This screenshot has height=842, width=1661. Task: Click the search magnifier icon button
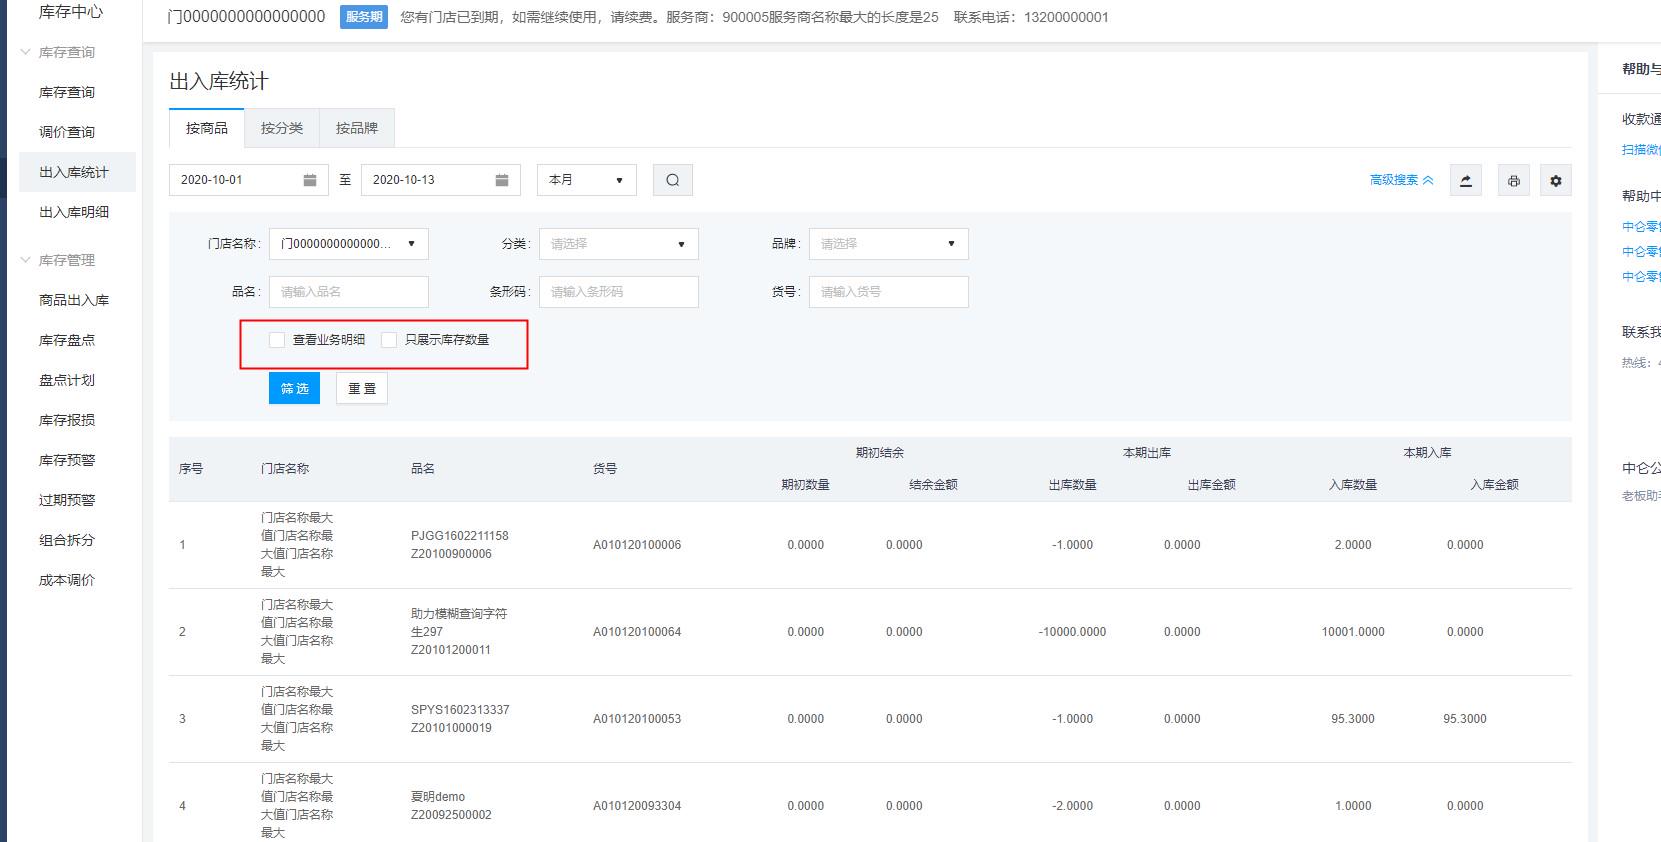tap(672, 180)
